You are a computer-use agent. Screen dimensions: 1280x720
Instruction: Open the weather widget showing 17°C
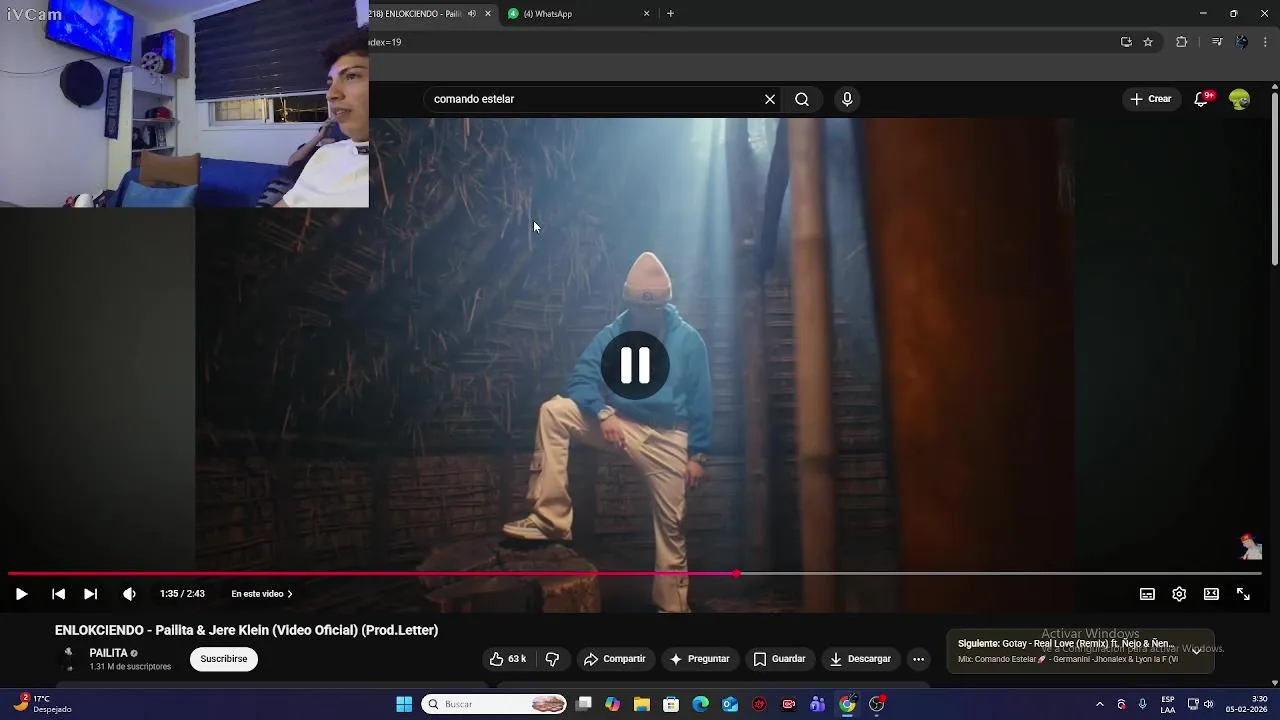(x=42, y=704)
